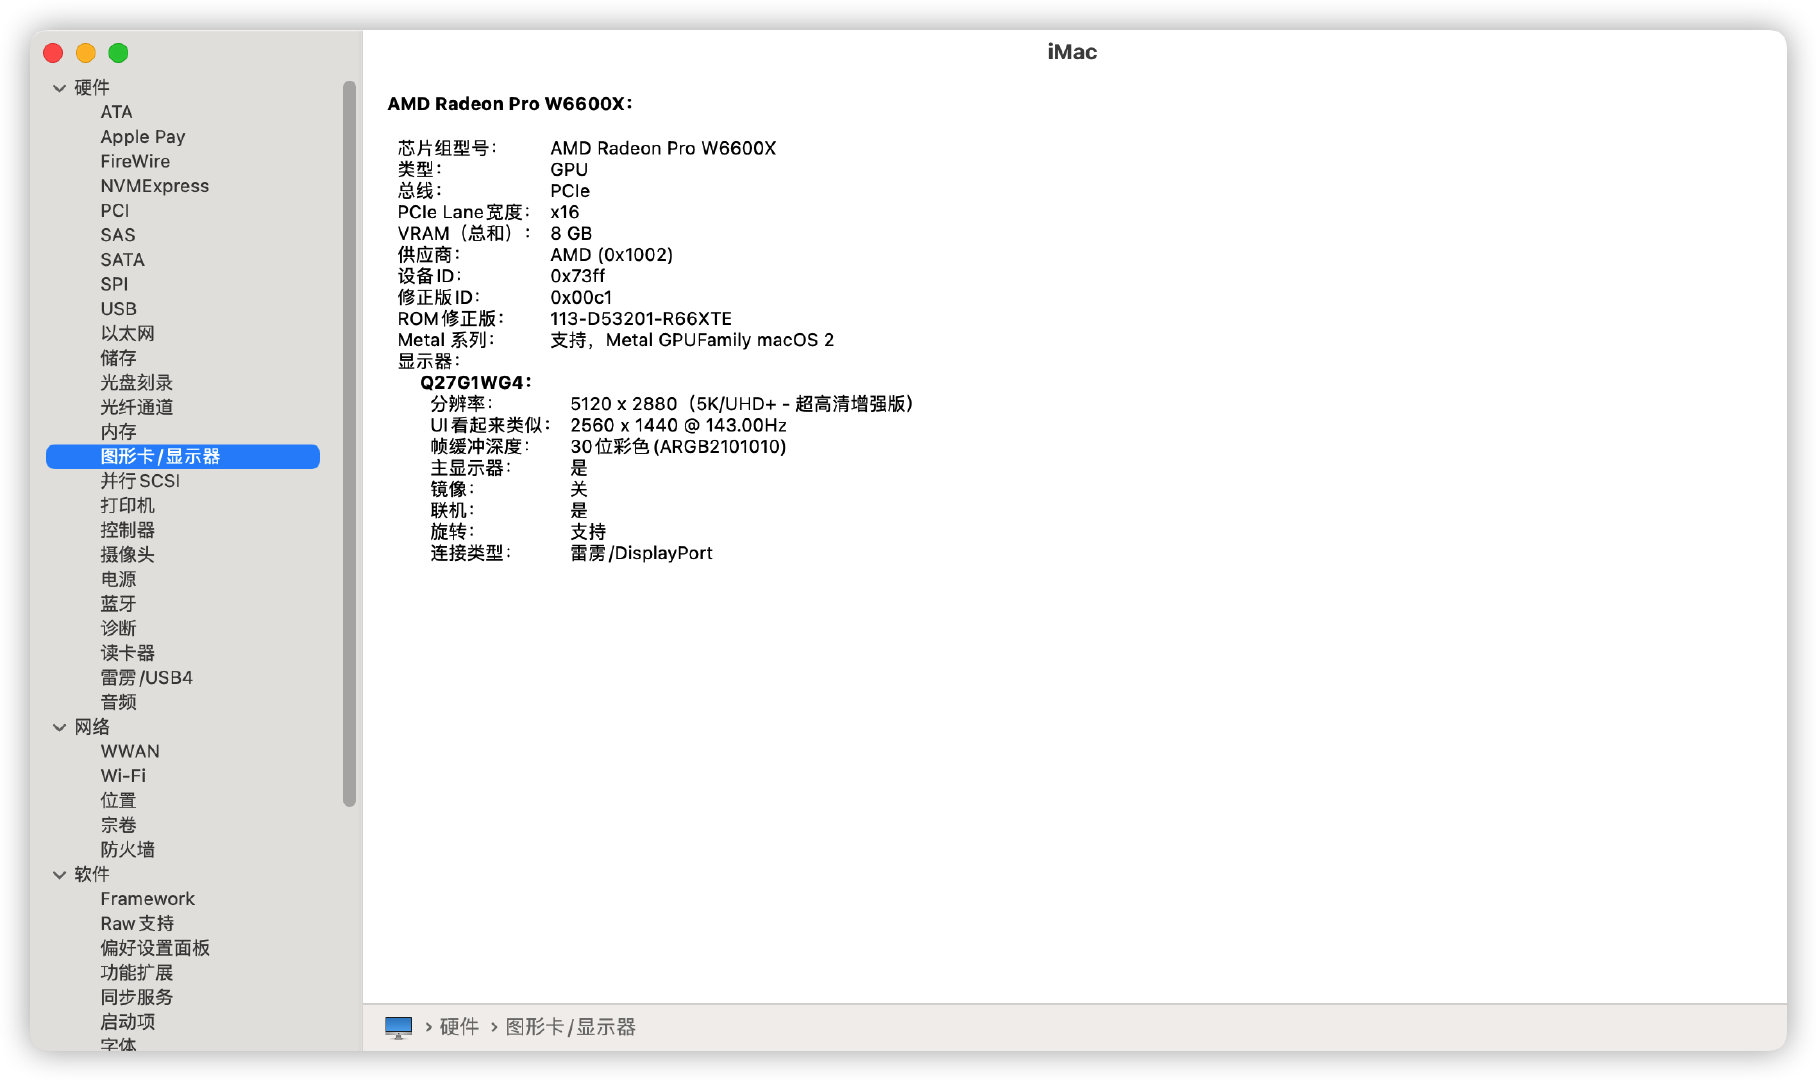
Task: Click 图形卡/显示器 in the bottom path bar
Action: point(570,1027)
